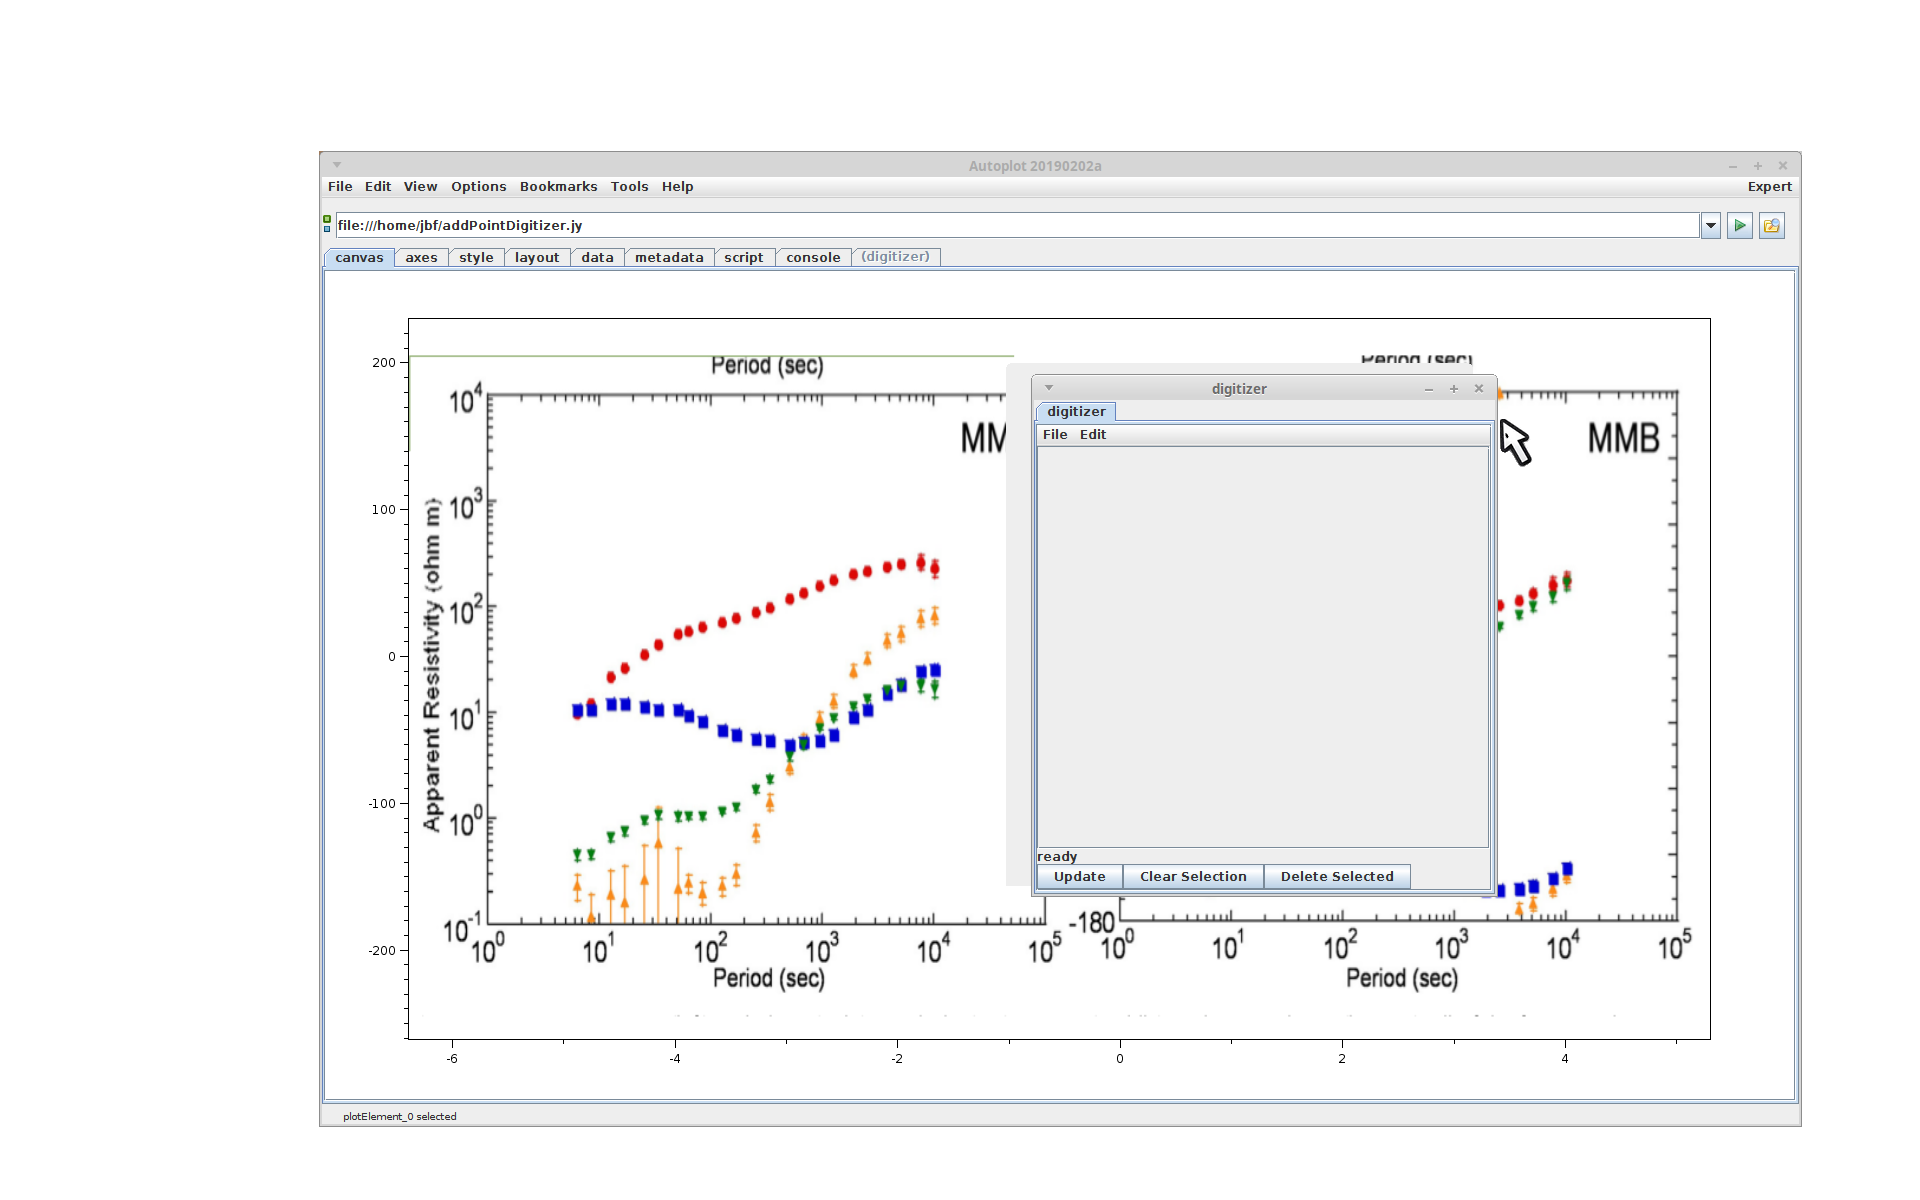The width and height of the screenshot is (1920, 1200).
Task: Switch to the script tab
Action: [744, 257]
